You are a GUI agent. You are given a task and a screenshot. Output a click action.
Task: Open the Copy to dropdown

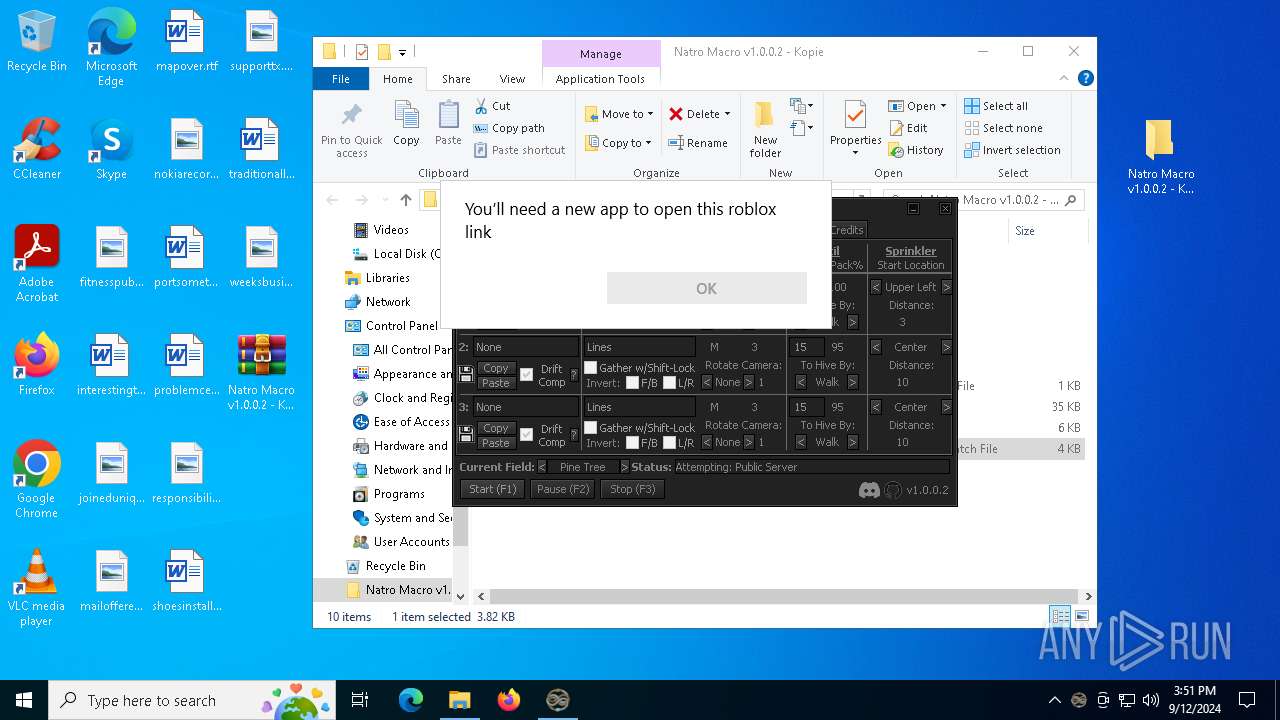coord(619,143)
